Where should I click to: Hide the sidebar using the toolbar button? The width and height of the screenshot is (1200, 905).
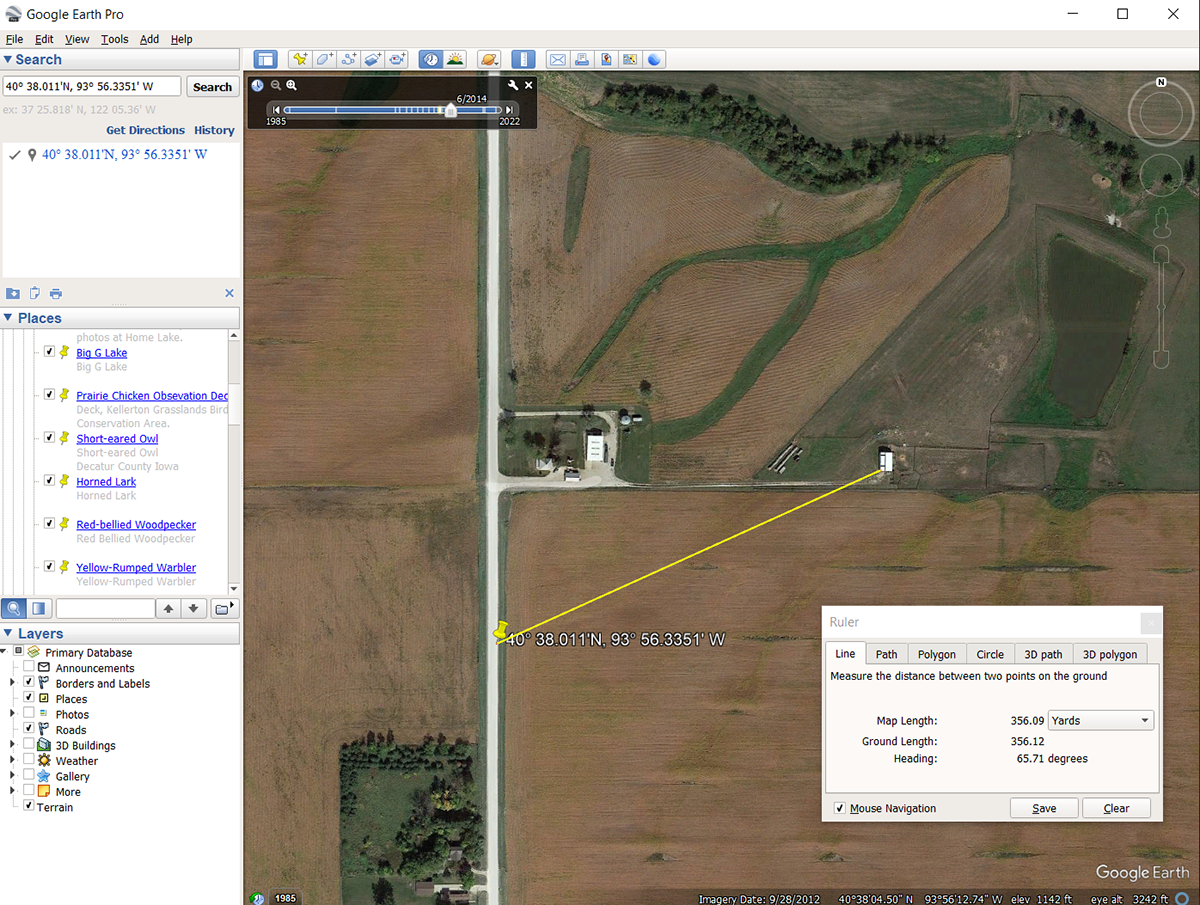(265, 59)
